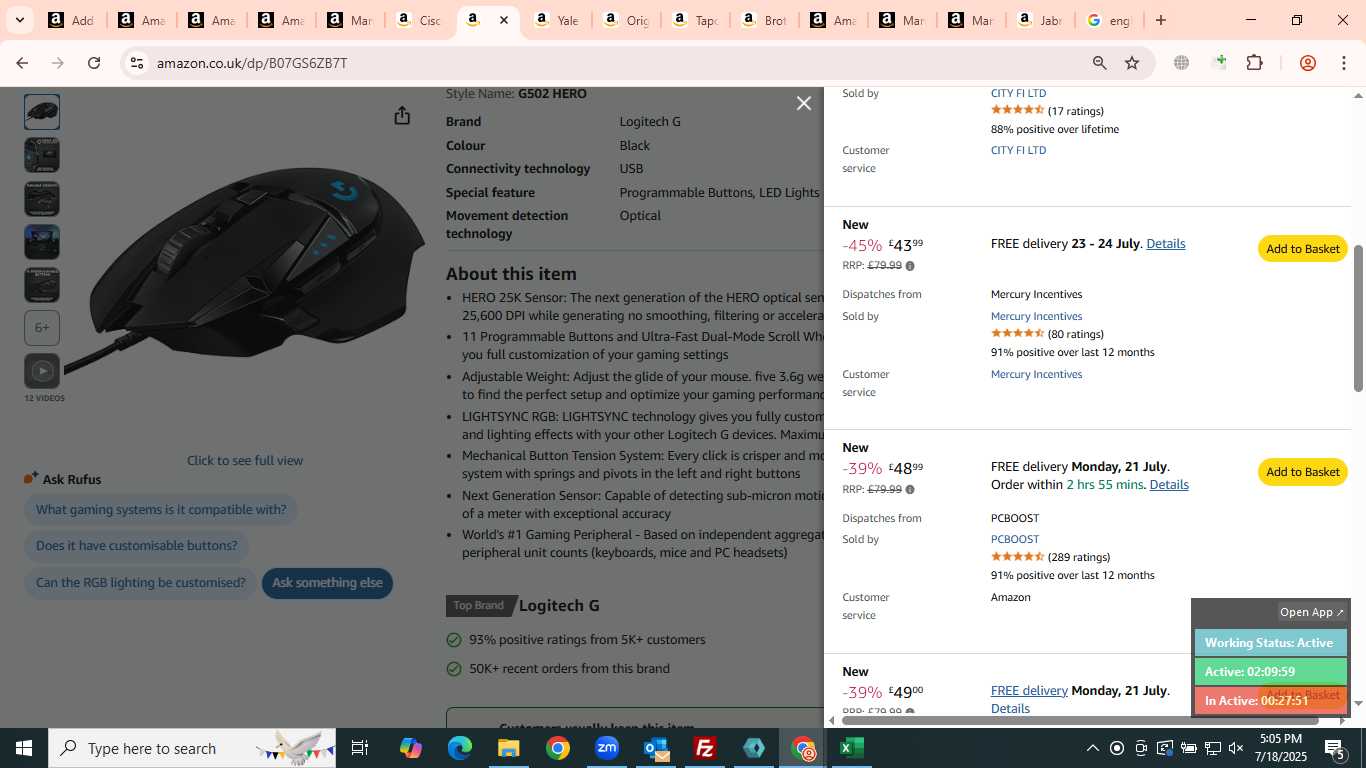Open the zoom magnifier icon in address bar
Image resolution: width=1366 pixels, height=768 pixels.
[x=1099, y=63]
